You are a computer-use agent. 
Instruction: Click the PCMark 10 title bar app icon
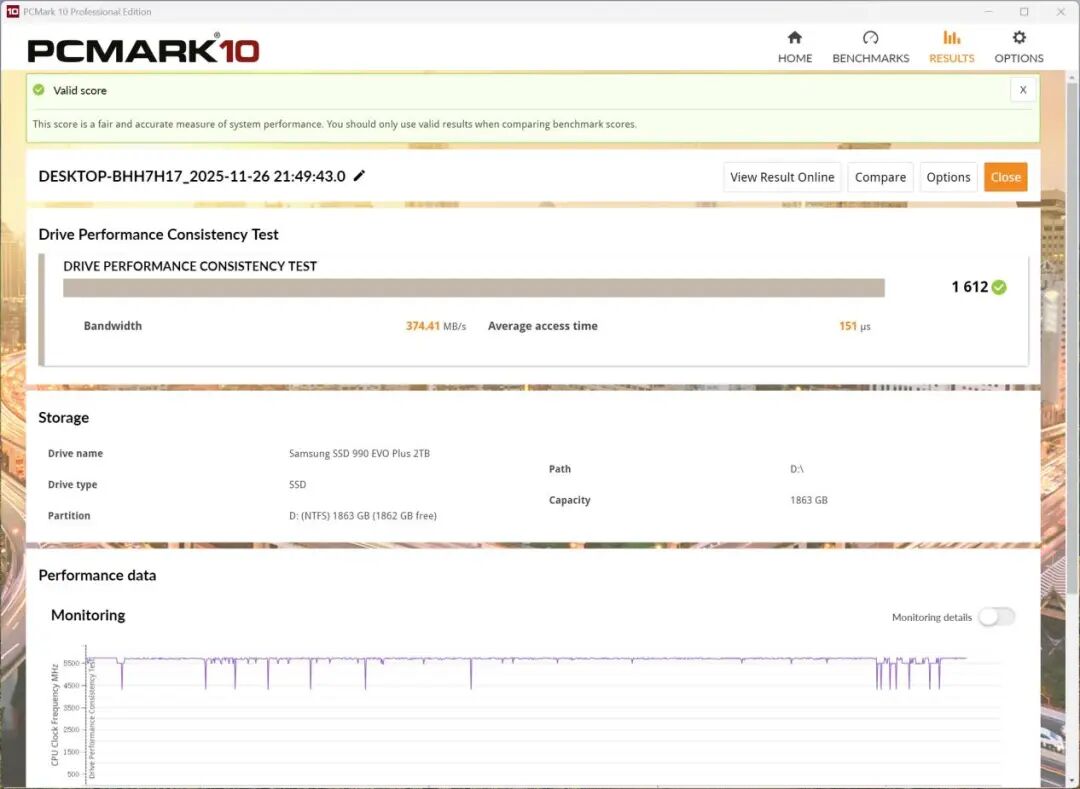coord(12,12)
